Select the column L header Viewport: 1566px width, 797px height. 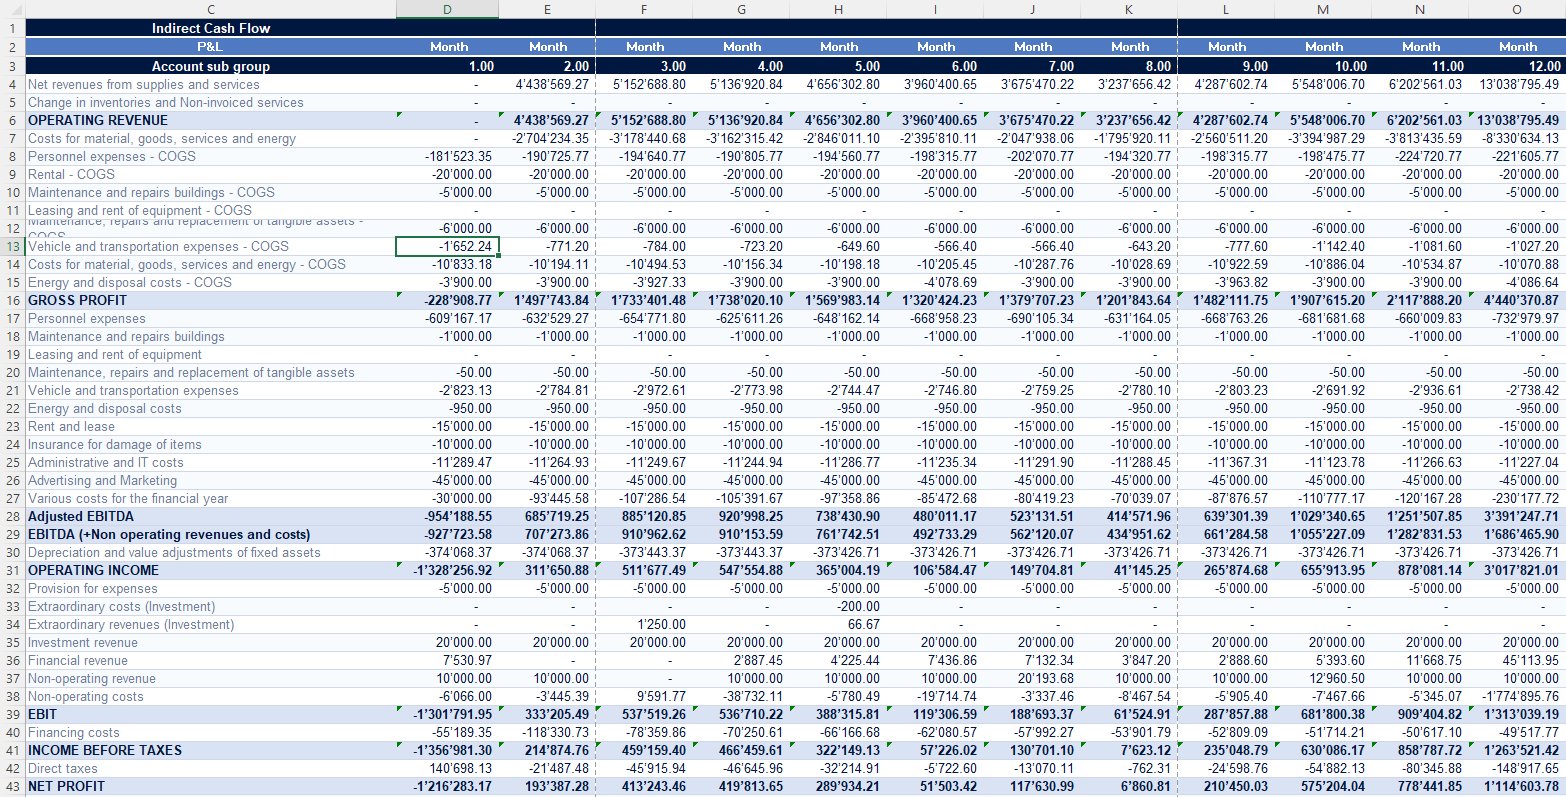(x=1226, y=9)
